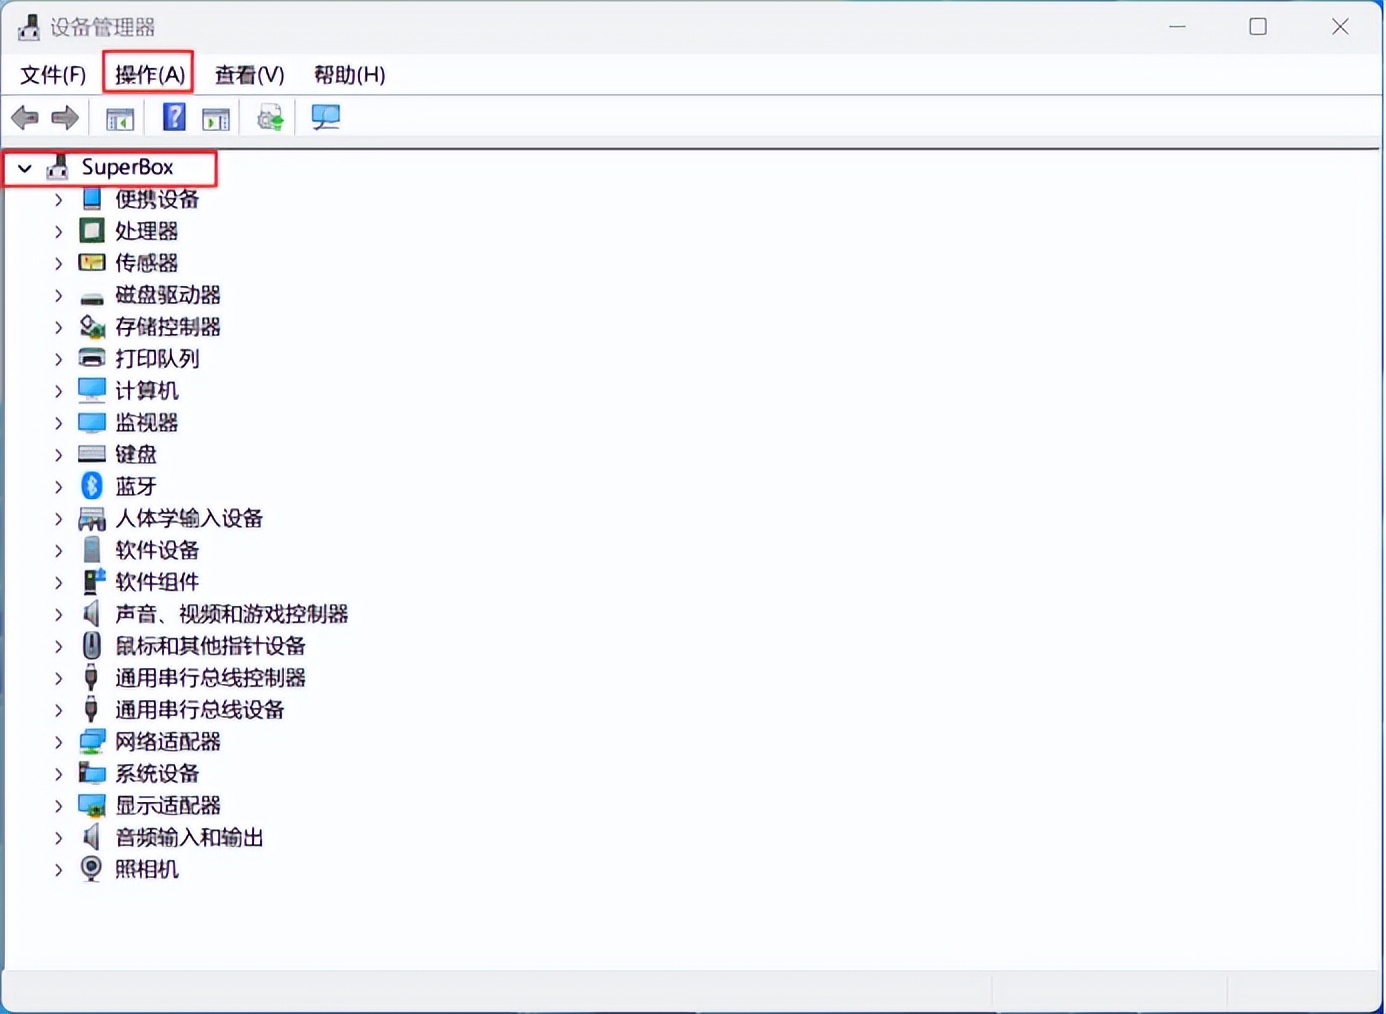Click the mouse icon for 鼠标和其他指针设备

[x=92, y=645]
